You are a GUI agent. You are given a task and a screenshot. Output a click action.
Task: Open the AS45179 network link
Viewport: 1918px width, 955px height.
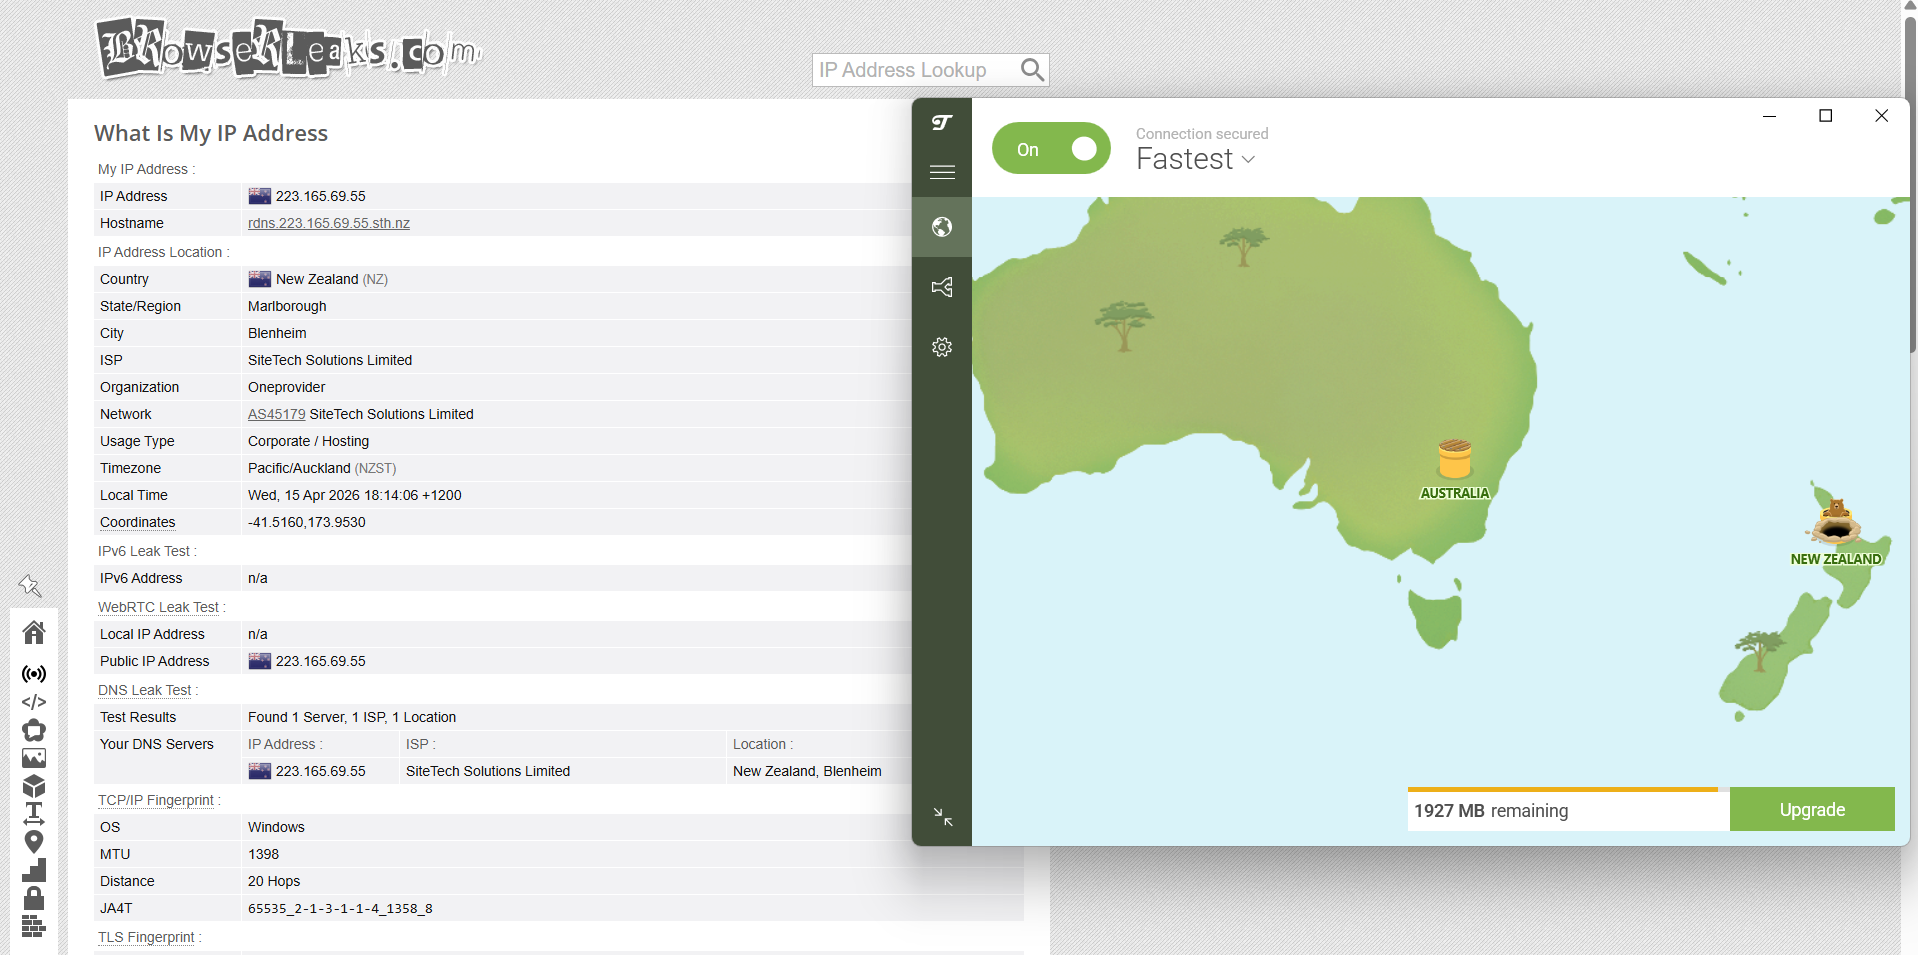click(x=277, y=414)
